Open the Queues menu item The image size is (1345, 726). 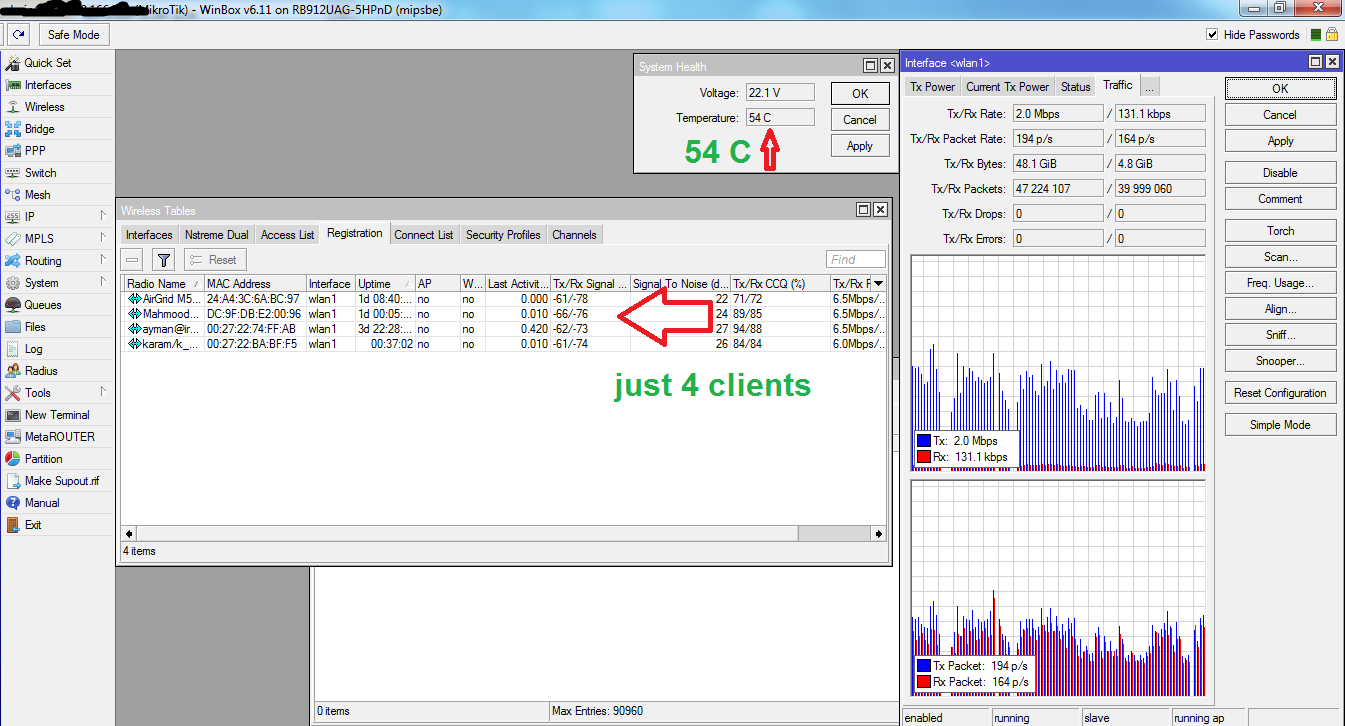coord(43,305)
